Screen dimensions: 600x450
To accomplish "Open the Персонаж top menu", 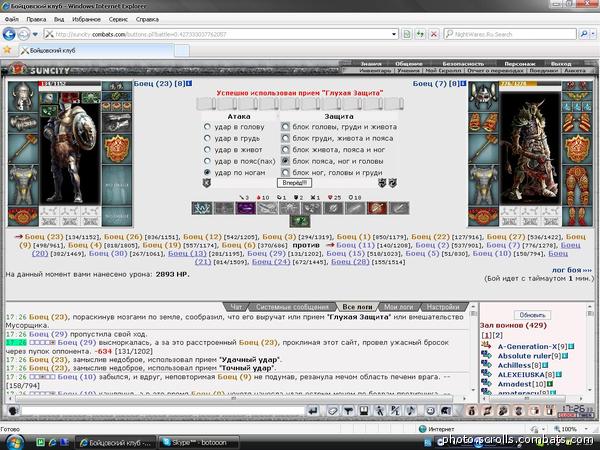I will click(519, 64).
